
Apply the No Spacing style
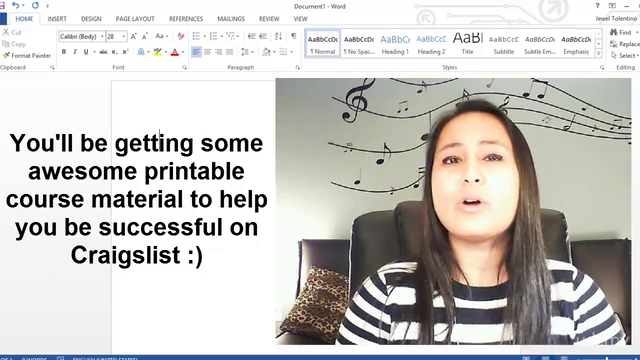pos(359,44)
